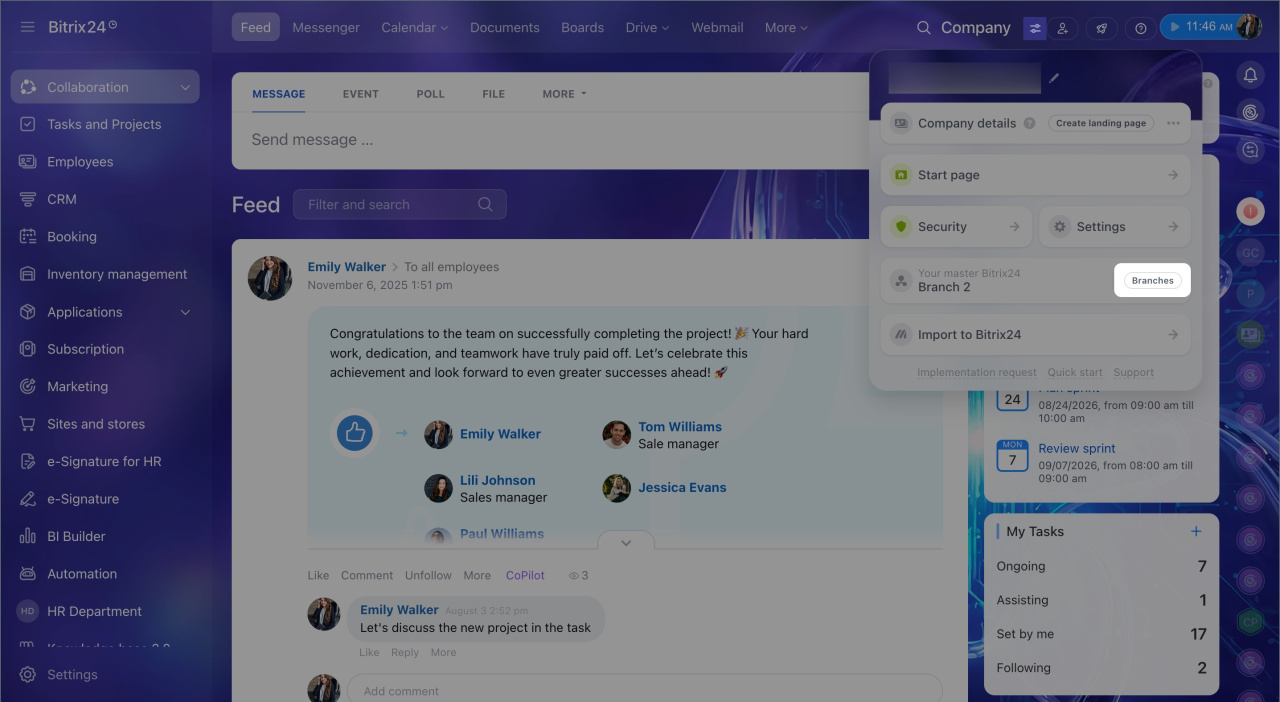Viewport: 1280px width, 702px height.
Task: Click the green CP hexagon avatar
Action: click(x=1250, y=622)
